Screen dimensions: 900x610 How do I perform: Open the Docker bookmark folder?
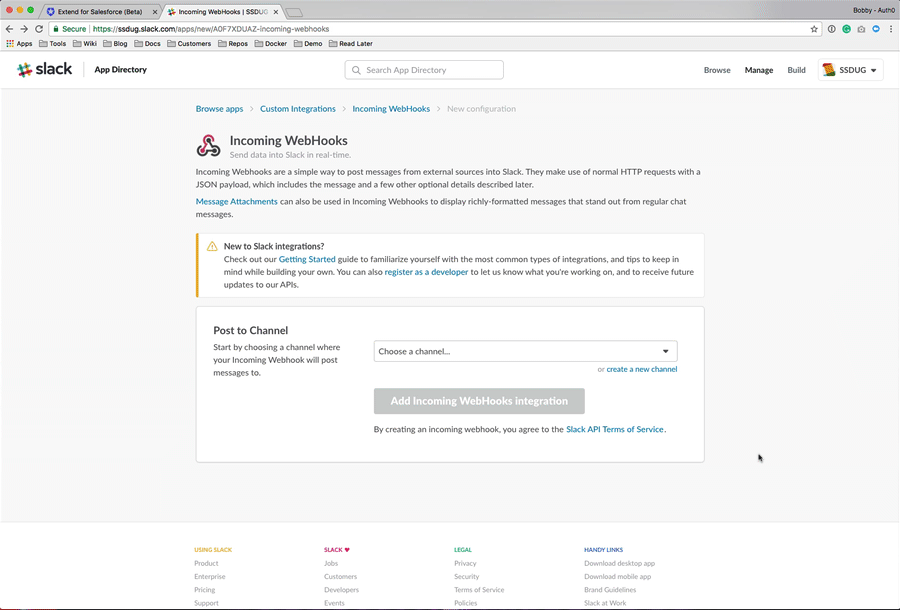point(270,44)
